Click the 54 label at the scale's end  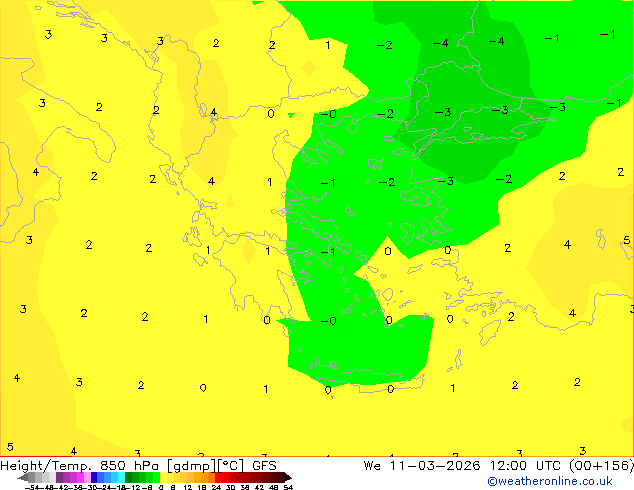(288, 487)
